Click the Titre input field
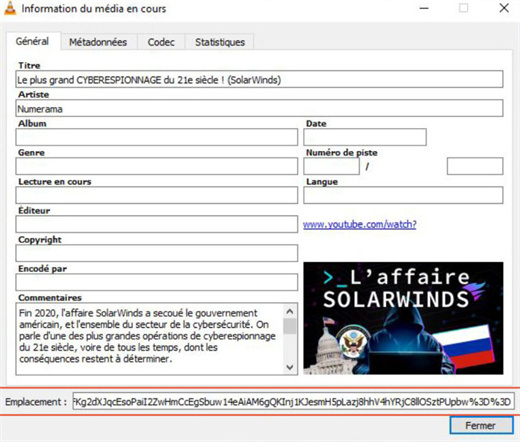Screen dimensions: 520x442 click(x=259, y=79)
